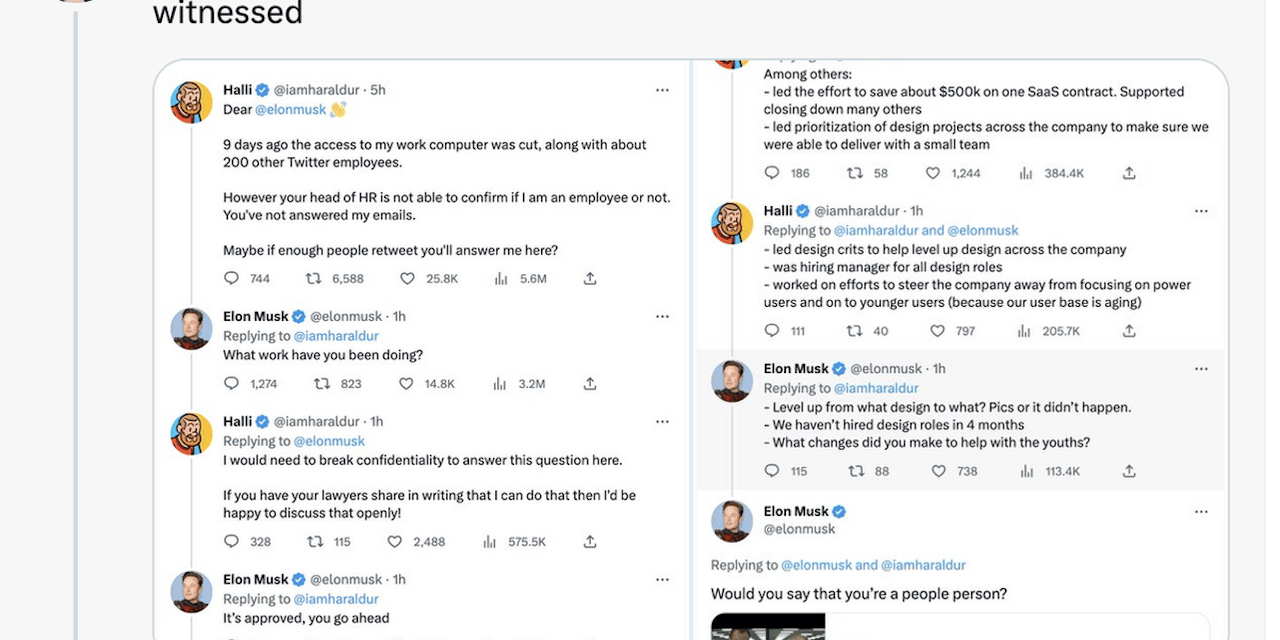Screen dimensions: 1280x640
Task: Open more options on Halli's first tweet
Action: tap(662, 90)
